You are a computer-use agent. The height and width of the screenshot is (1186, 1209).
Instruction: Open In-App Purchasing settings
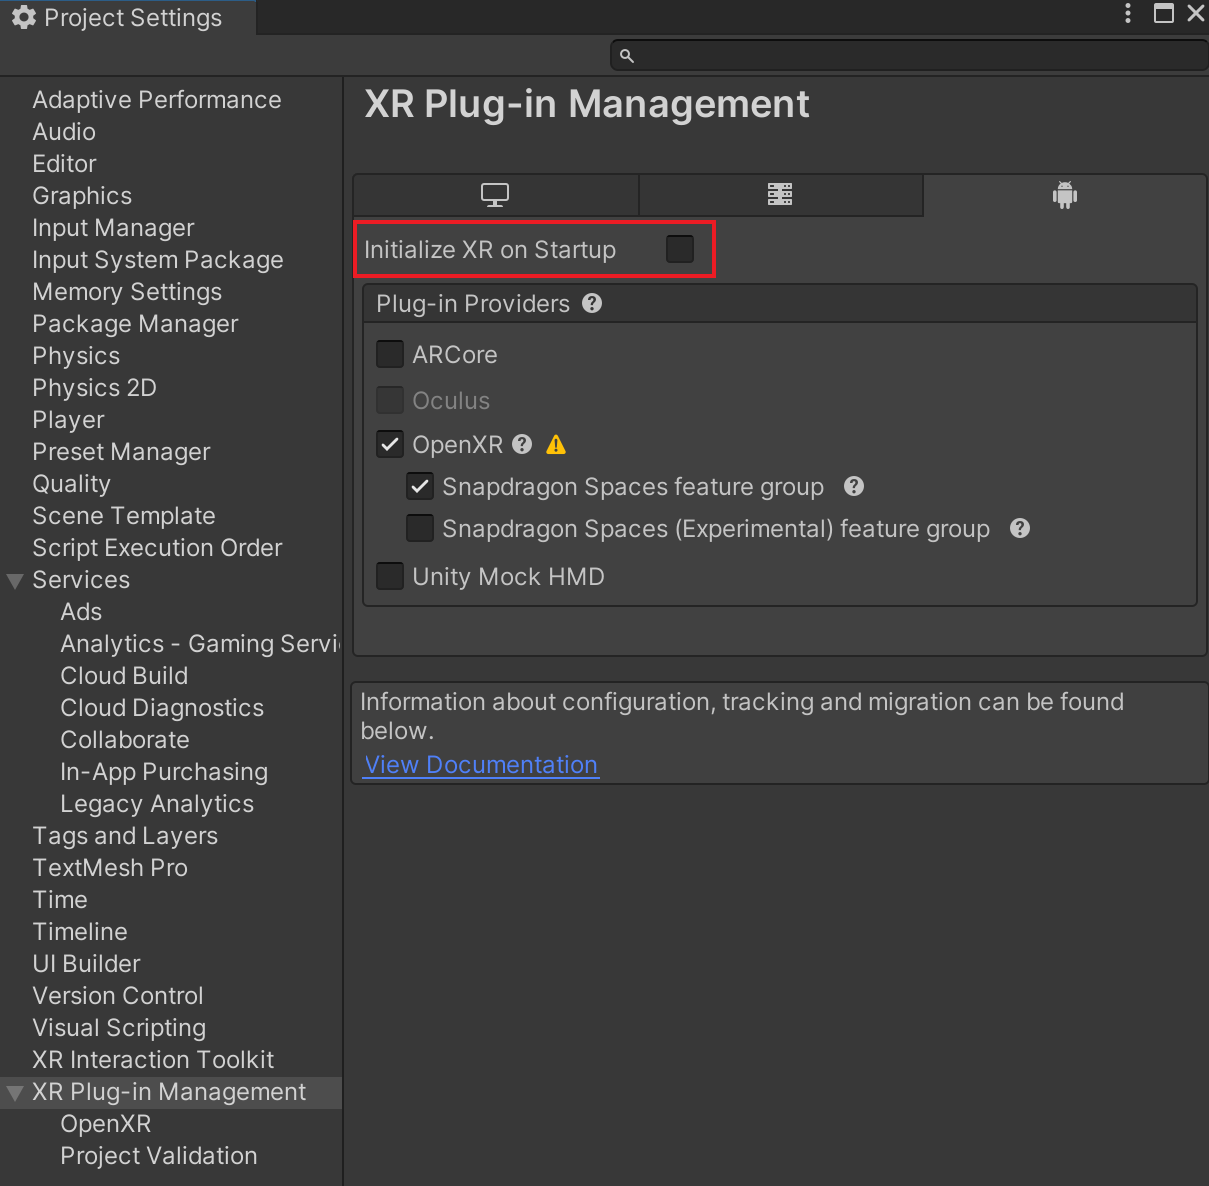click(164, 772)
